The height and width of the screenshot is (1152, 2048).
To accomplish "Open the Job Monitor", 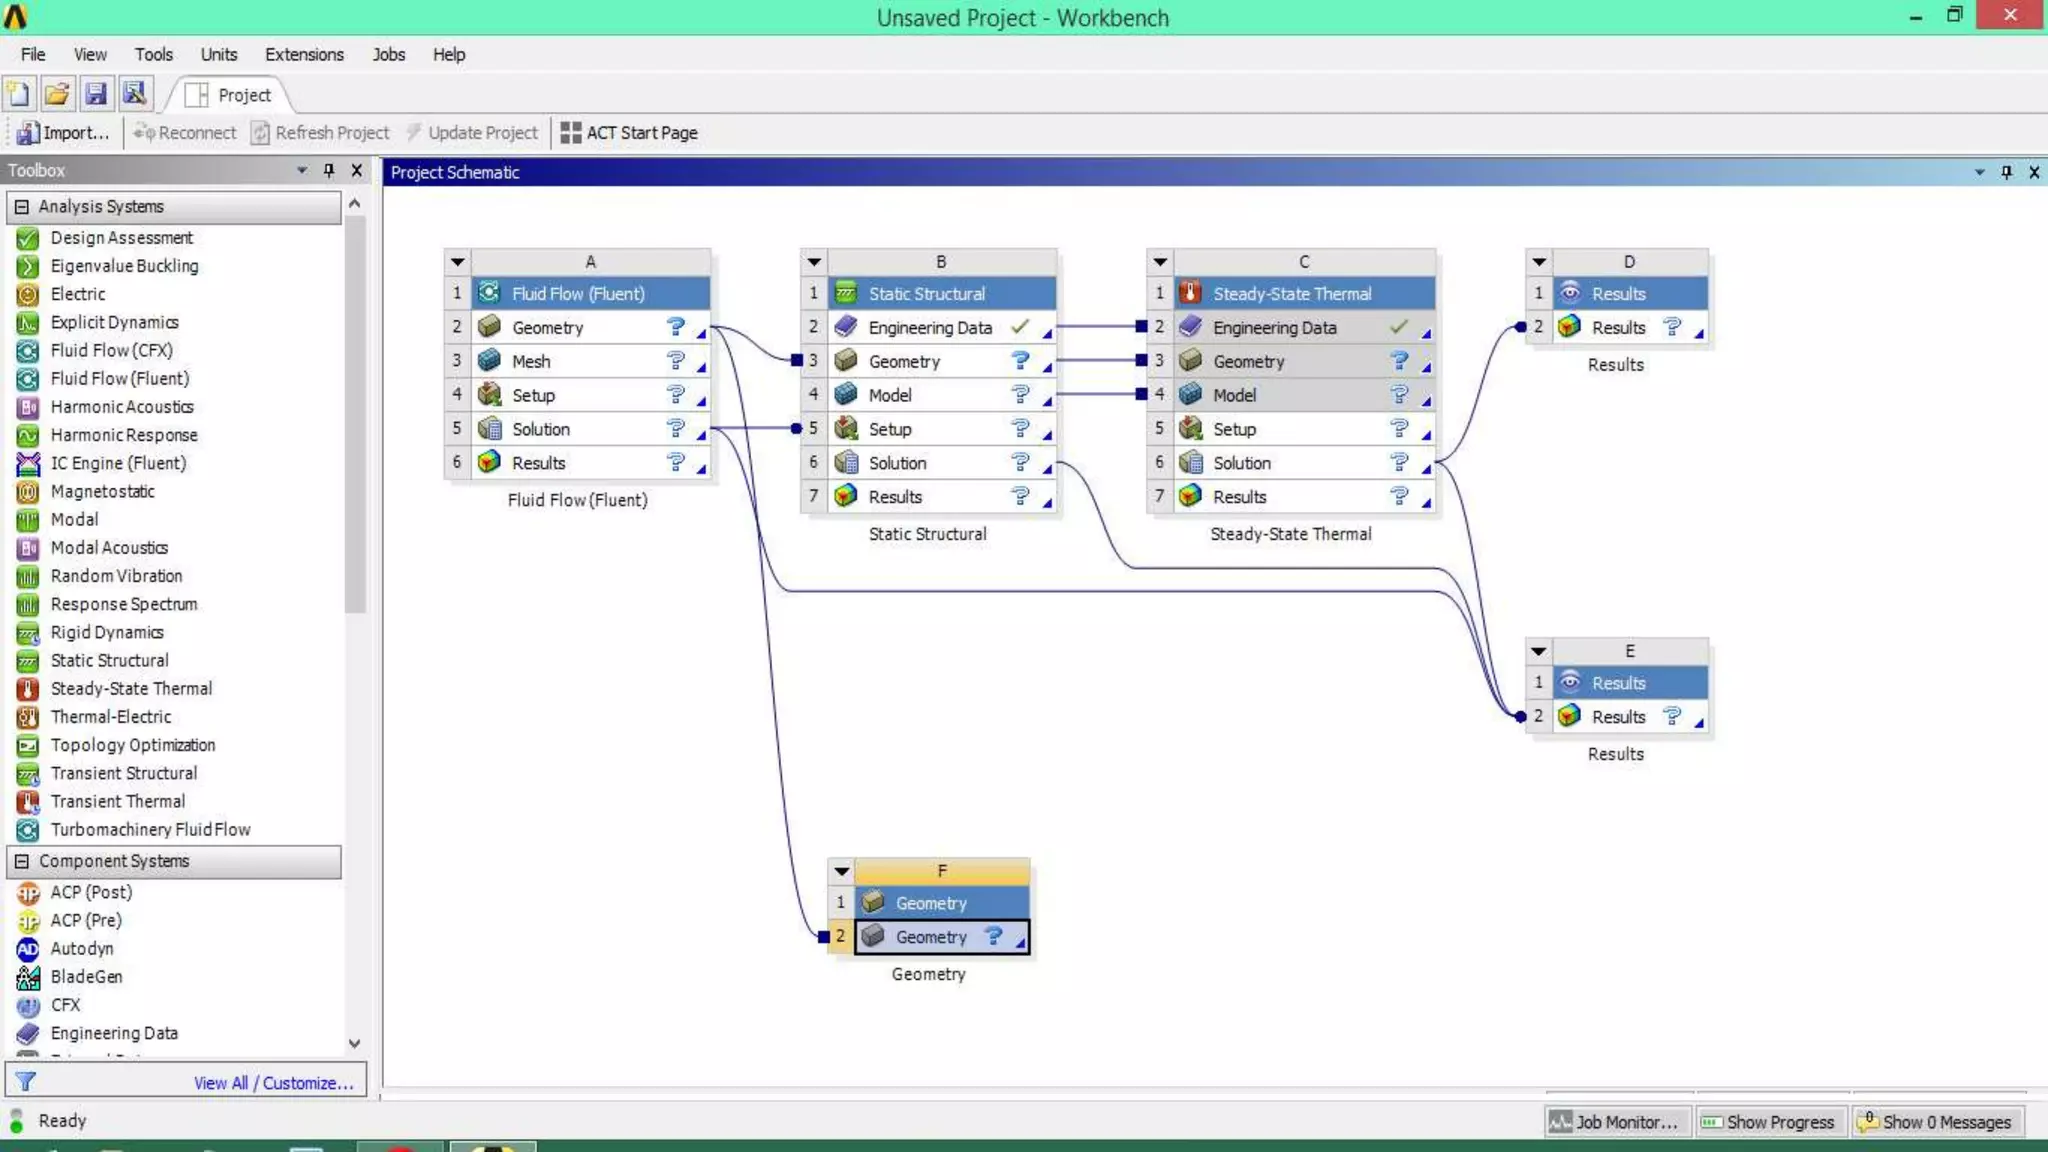I will [x=1616, y=1122].
